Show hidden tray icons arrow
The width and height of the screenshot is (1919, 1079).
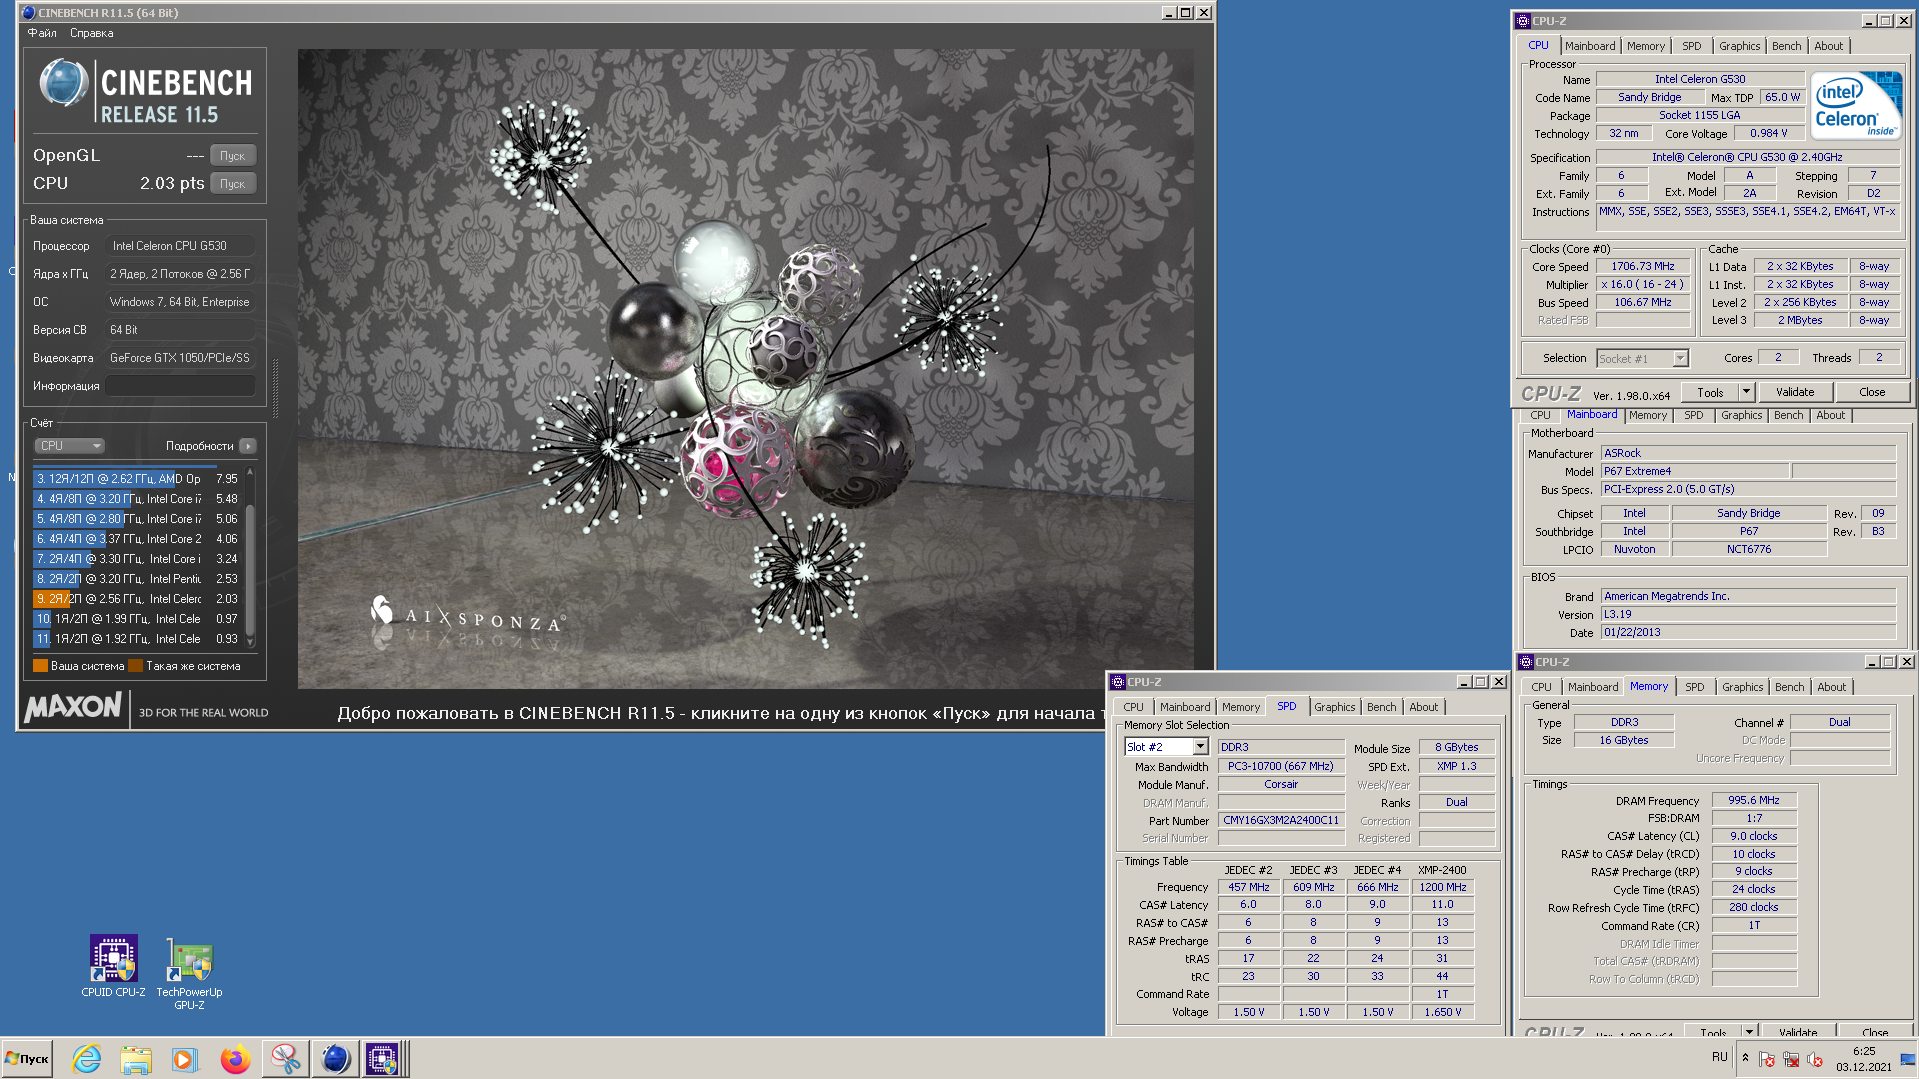pyautogui.click(x=1745, y=1058)
